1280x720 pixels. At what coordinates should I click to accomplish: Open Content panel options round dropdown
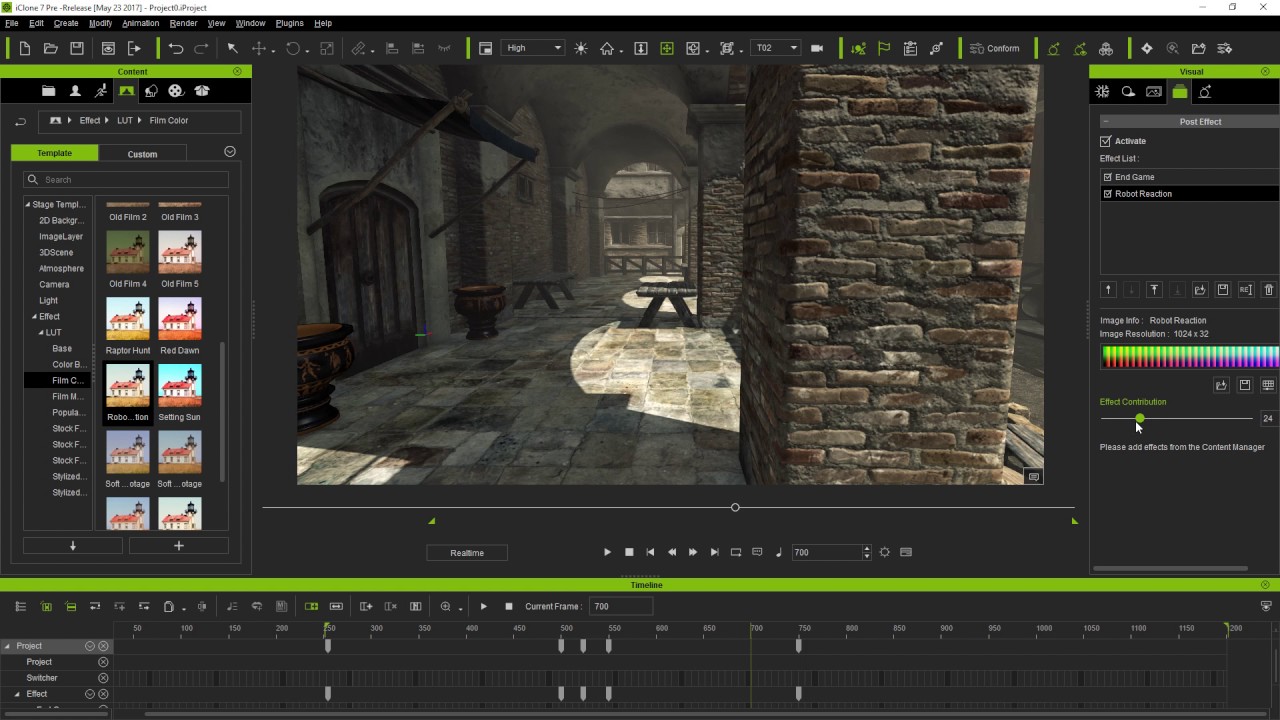coord(230,152)
